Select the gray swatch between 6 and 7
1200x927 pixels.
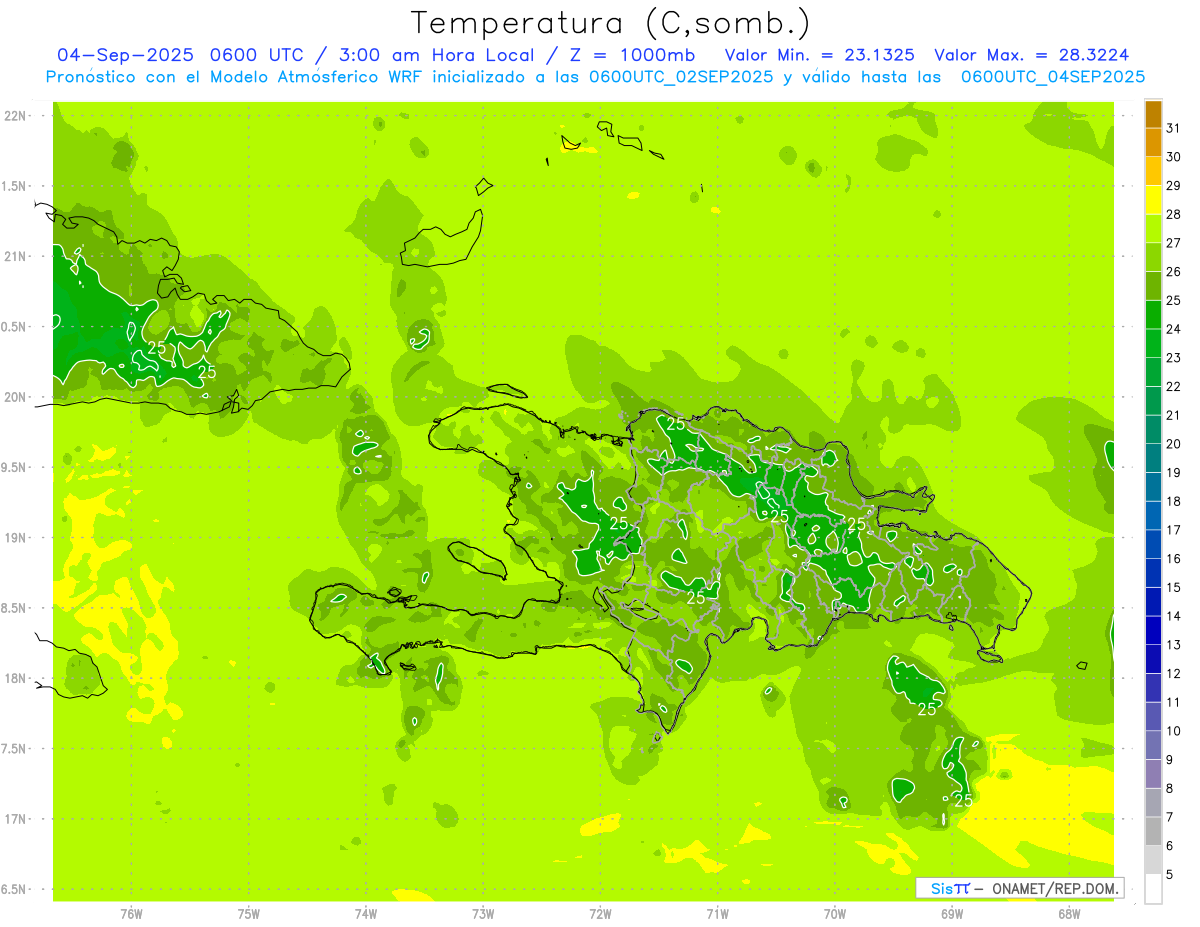pos(1153,832)
